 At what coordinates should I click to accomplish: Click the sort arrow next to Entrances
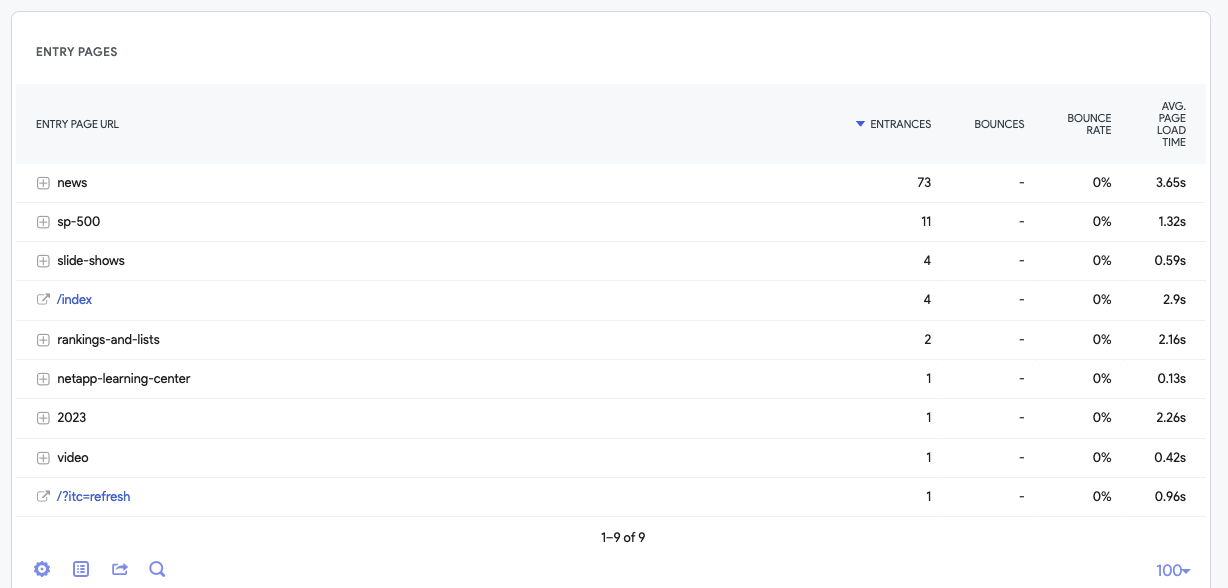tap(860, 124)
